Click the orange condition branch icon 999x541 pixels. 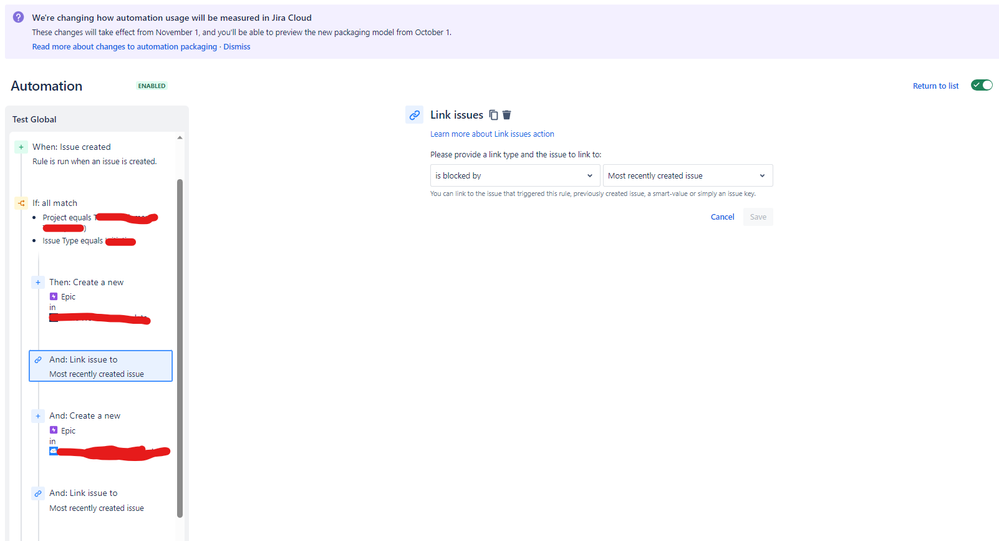pos(21,203)
